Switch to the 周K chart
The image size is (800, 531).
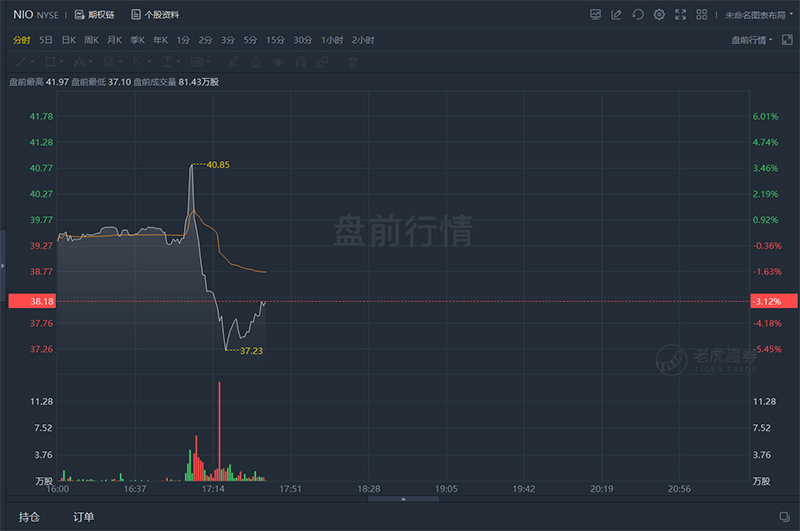92,40
